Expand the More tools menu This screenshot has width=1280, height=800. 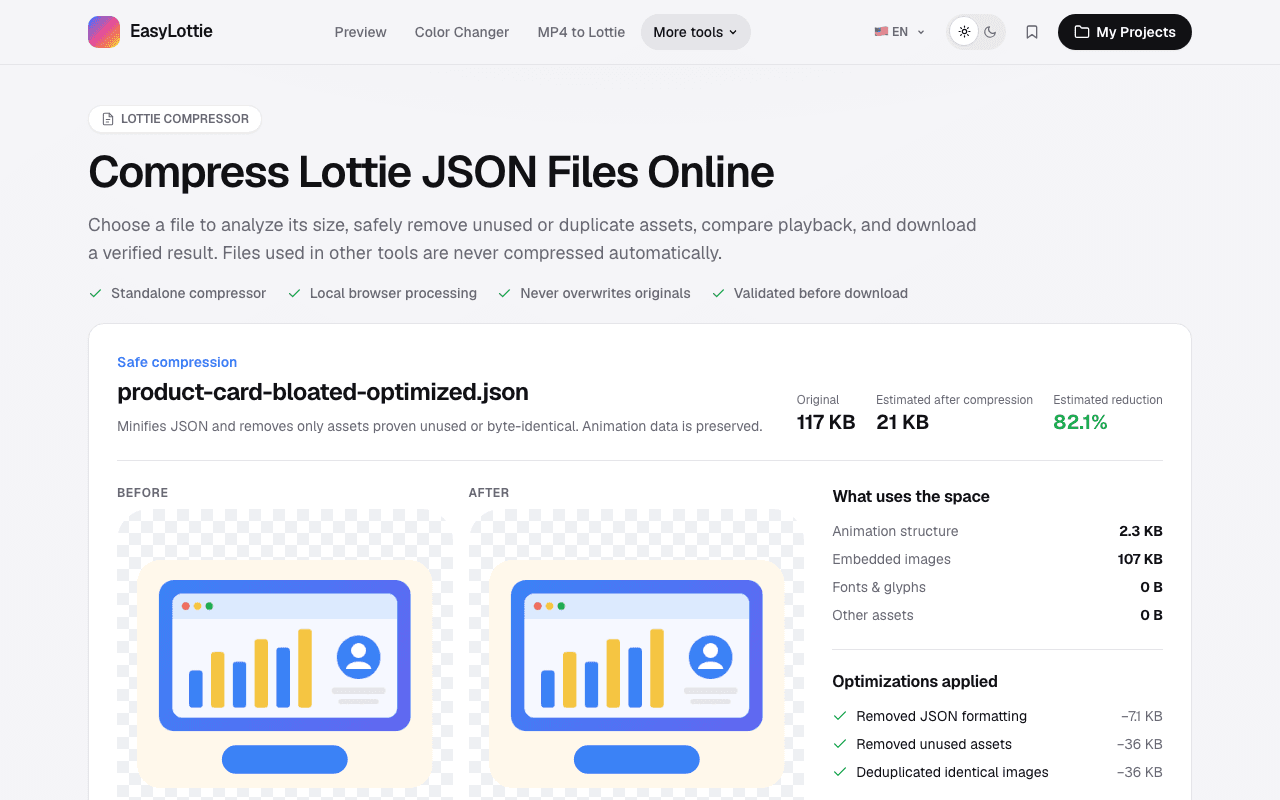click(x=696, y=32)
